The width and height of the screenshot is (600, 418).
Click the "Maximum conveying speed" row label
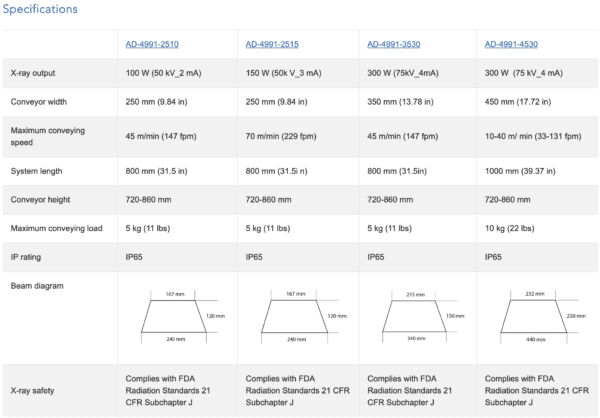pyautogui.click(x=41, y=136)
